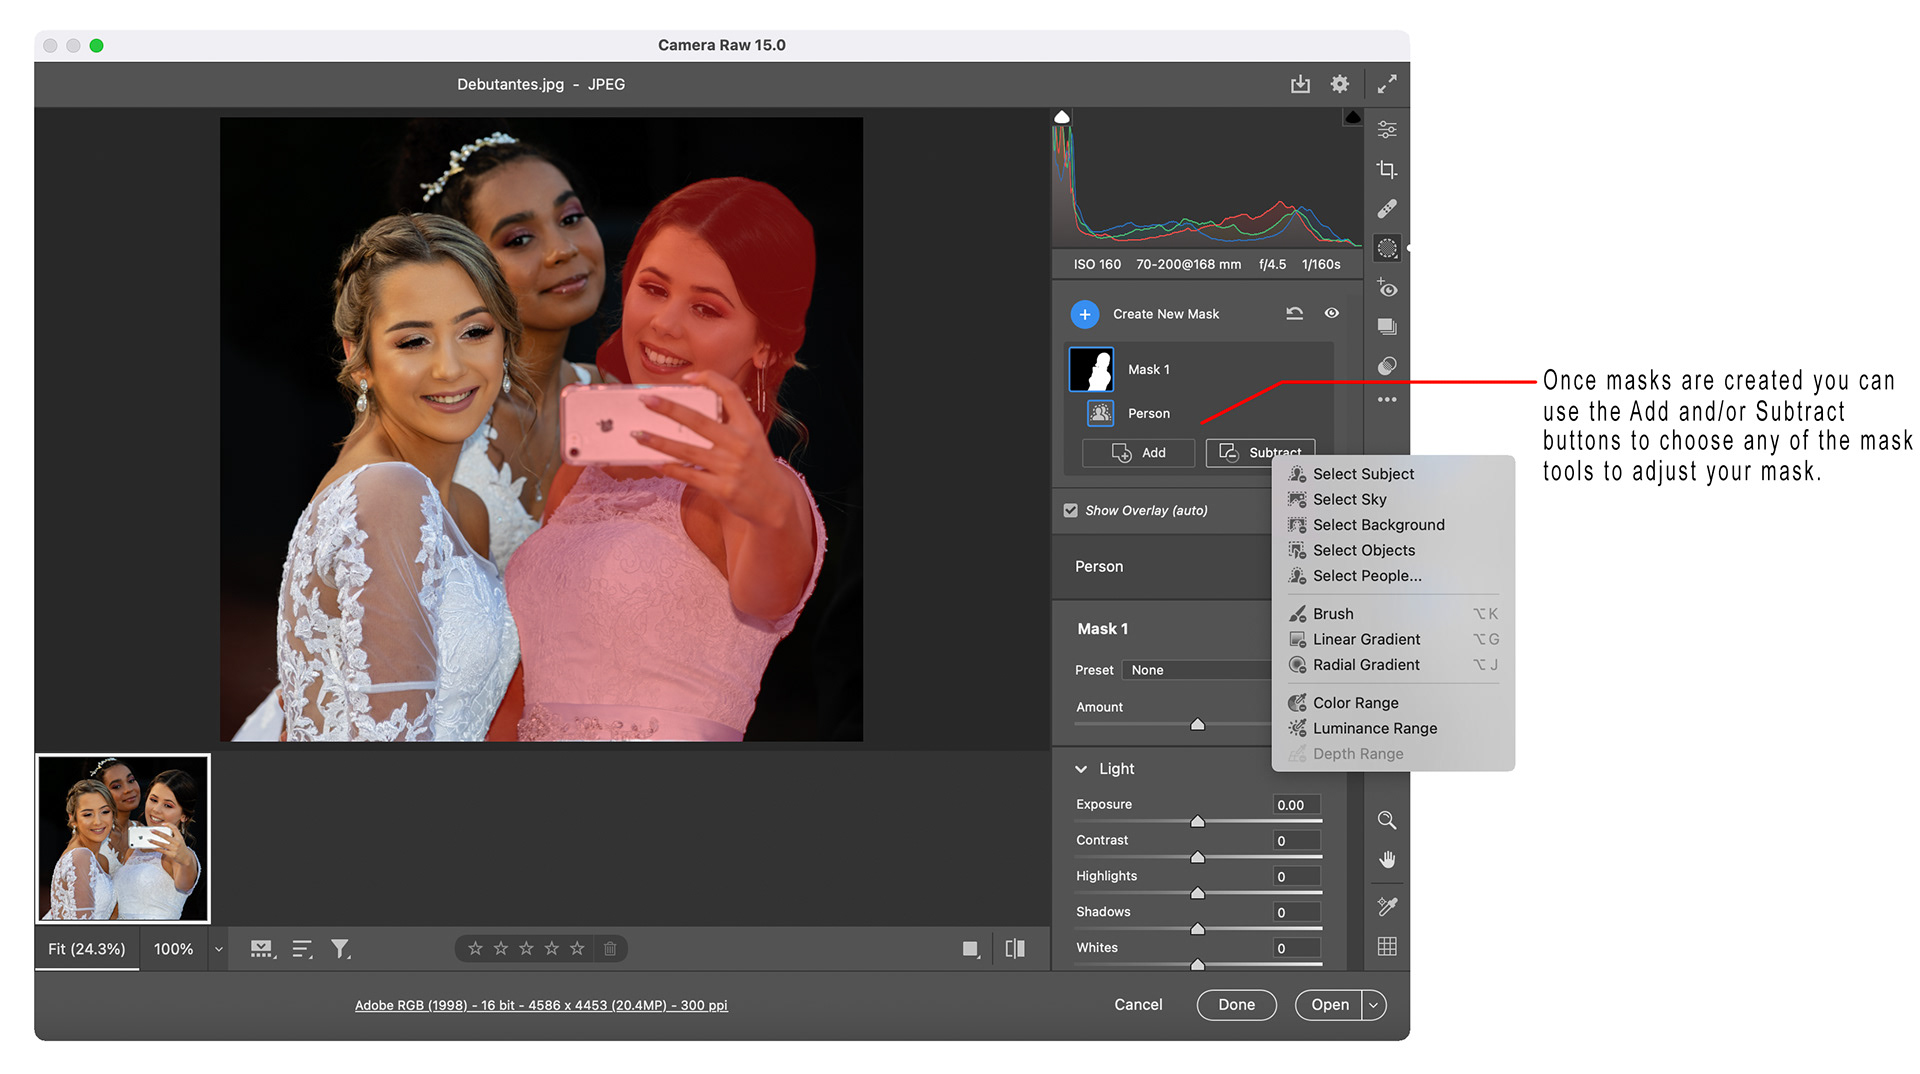The height and width of the screenshot is (1074, 1920).
Task: Open the Preset None dropdown
Action: (1196, 670)
